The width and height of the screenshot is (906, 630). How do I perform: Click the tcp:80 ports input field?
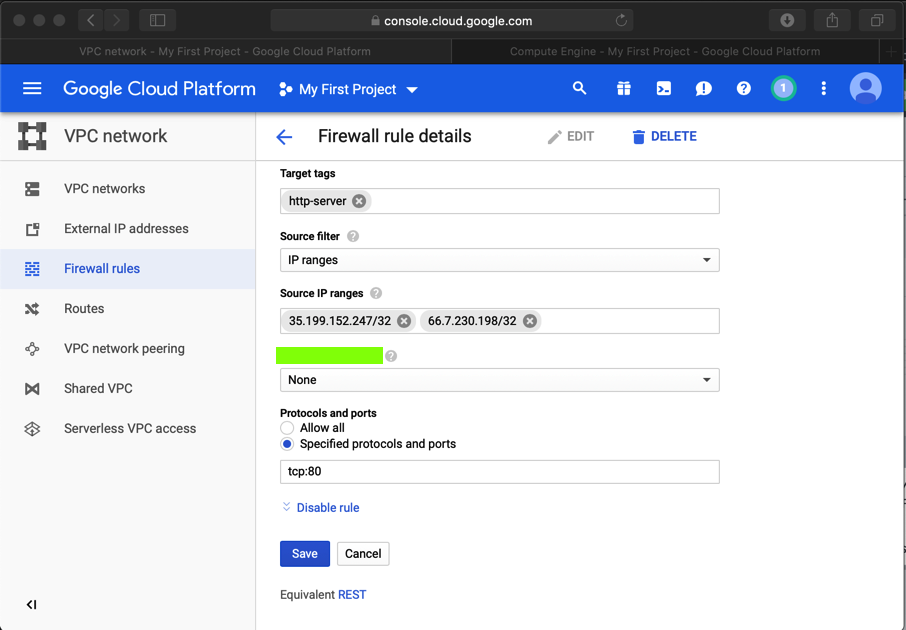click(x=499, y=472)
